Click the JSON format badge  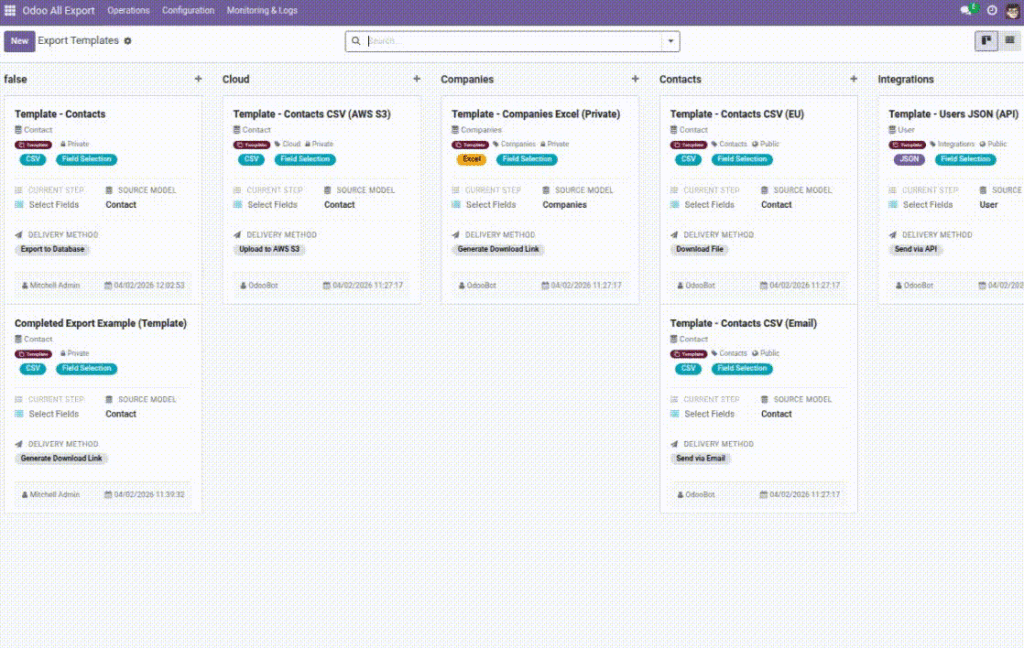[x=909, y=159]
